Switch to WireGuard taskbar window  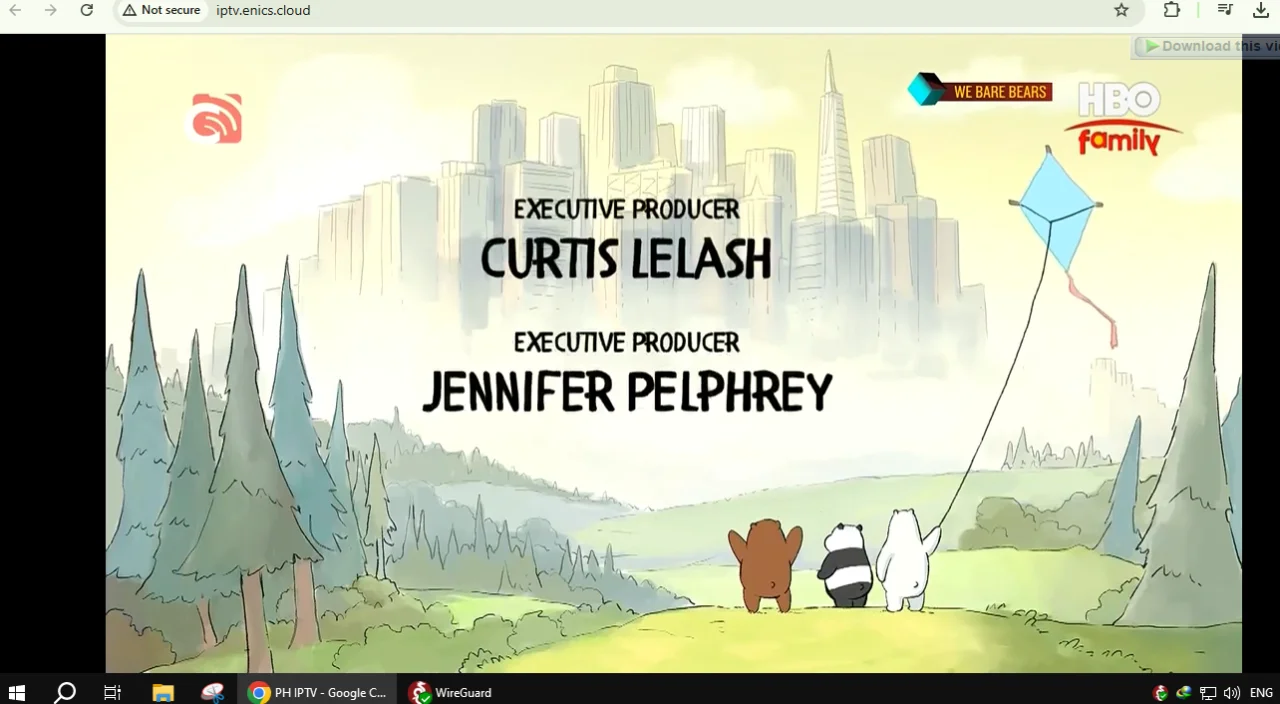pos(452,692)
